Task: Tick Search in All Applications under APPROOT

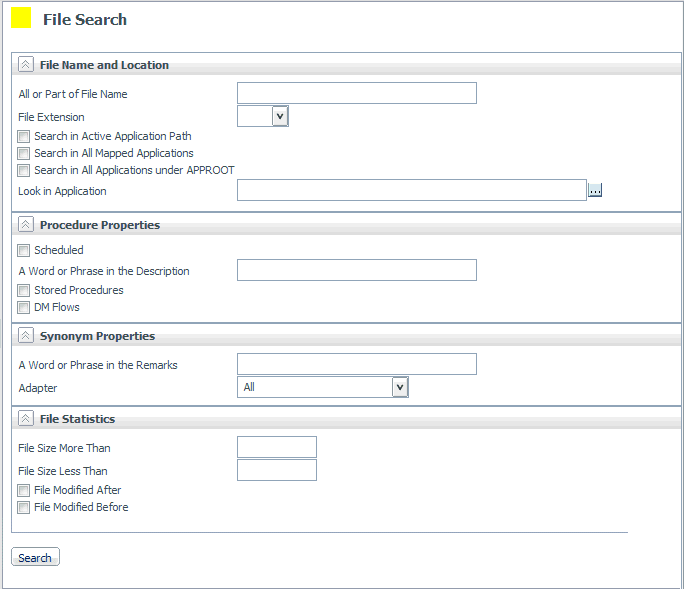Action: click(x=24, y=171)
